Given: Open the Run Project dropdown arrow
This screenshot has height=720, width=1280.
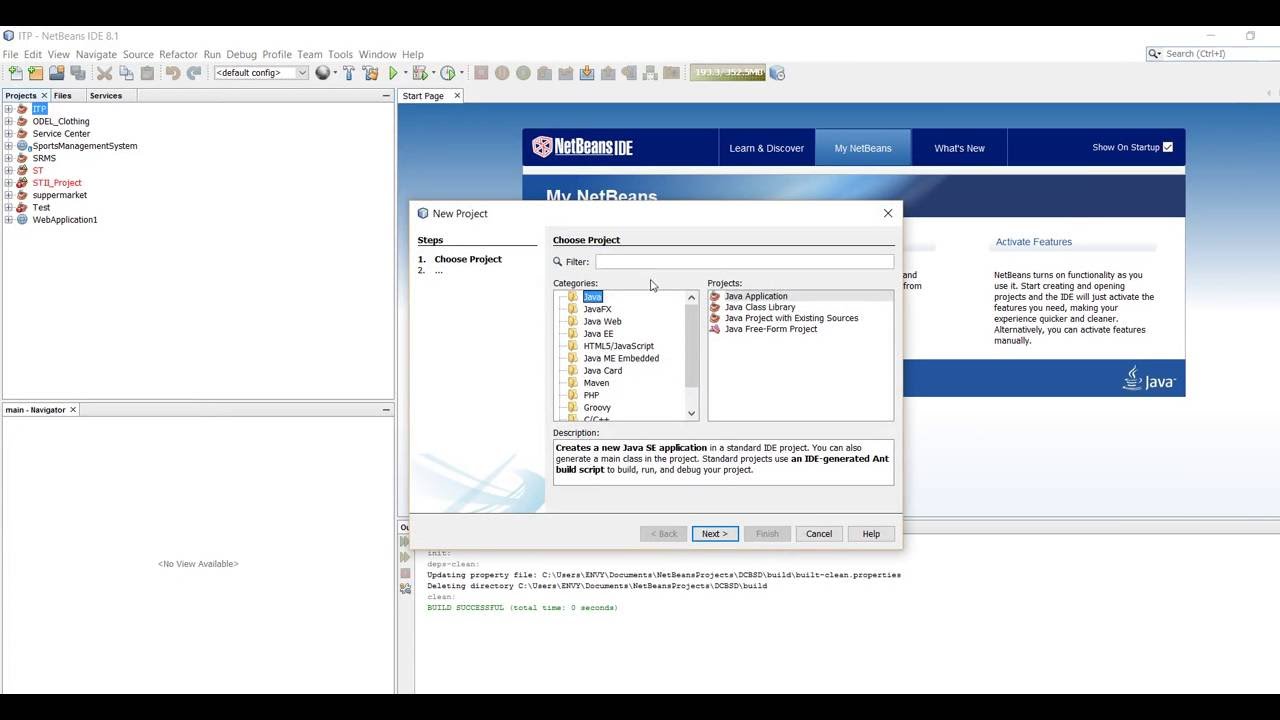Looking at the screenshot, I should click(x=406, y=73).
